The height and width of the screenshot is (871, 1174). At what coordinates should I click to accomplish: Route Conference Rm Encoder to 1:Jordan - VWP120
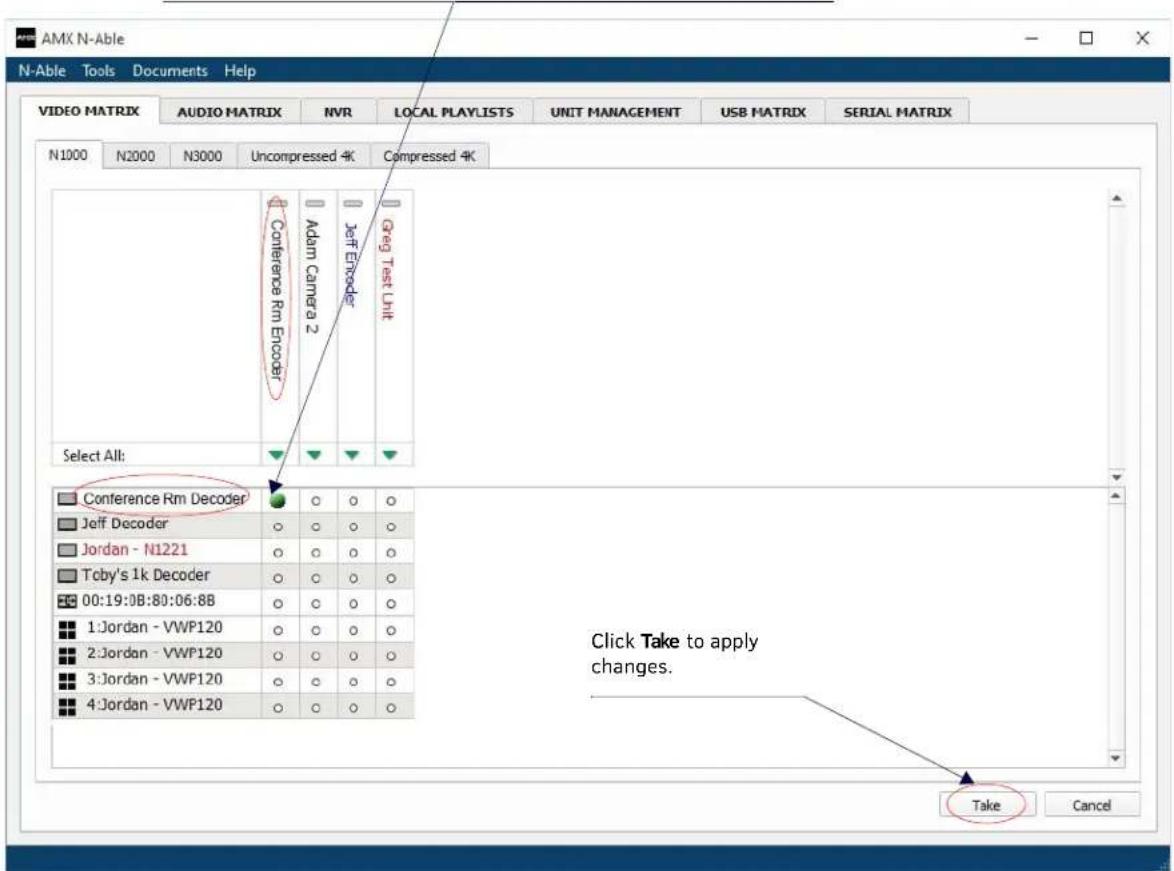click(278, 631)
